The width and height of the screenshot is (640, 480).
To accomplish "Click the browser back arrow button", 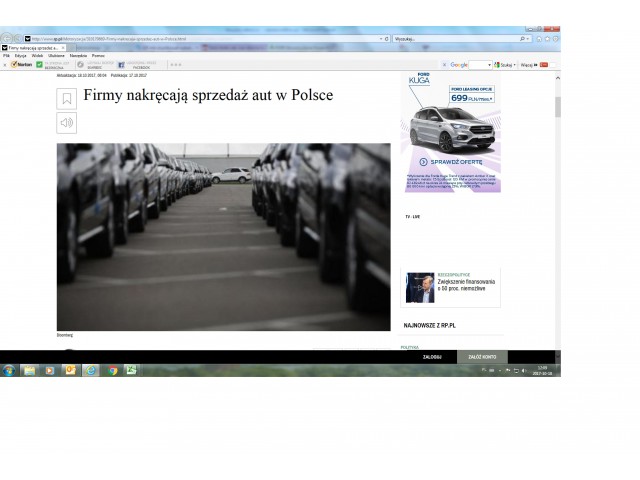I will (x=7, y=39).
